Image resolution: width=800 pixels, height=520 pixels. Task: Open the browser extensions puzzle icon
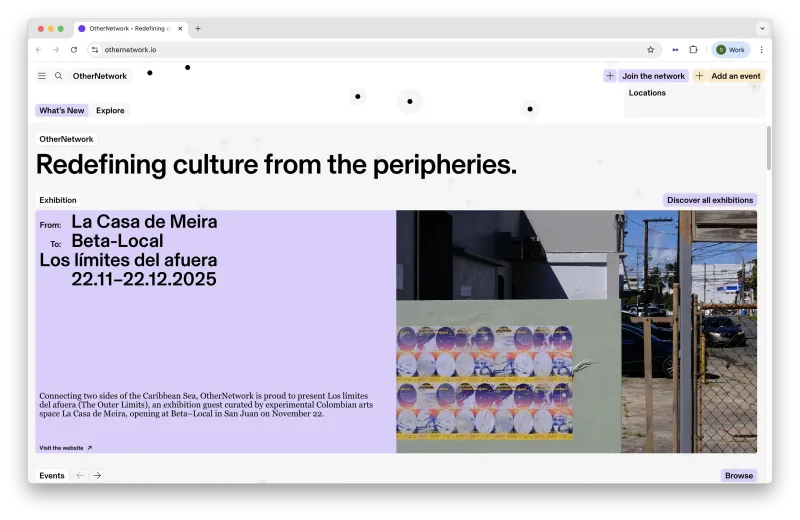pos(693,49)
